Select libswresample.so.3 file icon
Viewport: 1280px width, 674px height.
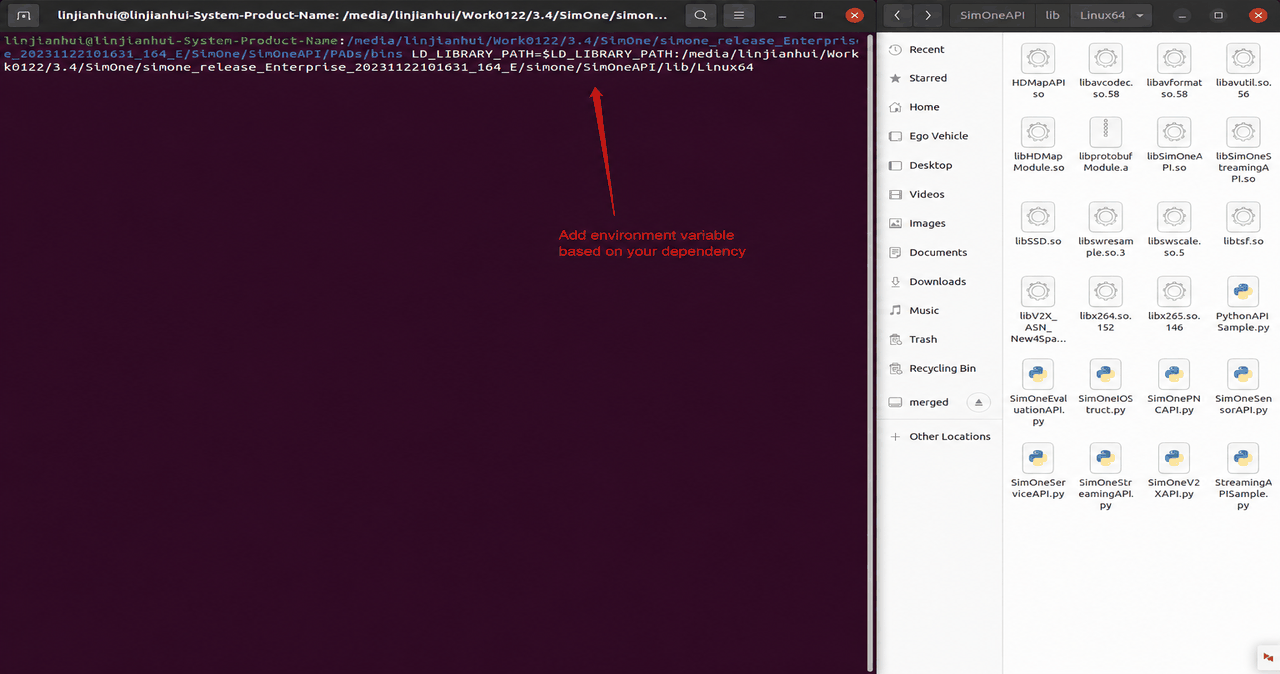click(1106, 218)
